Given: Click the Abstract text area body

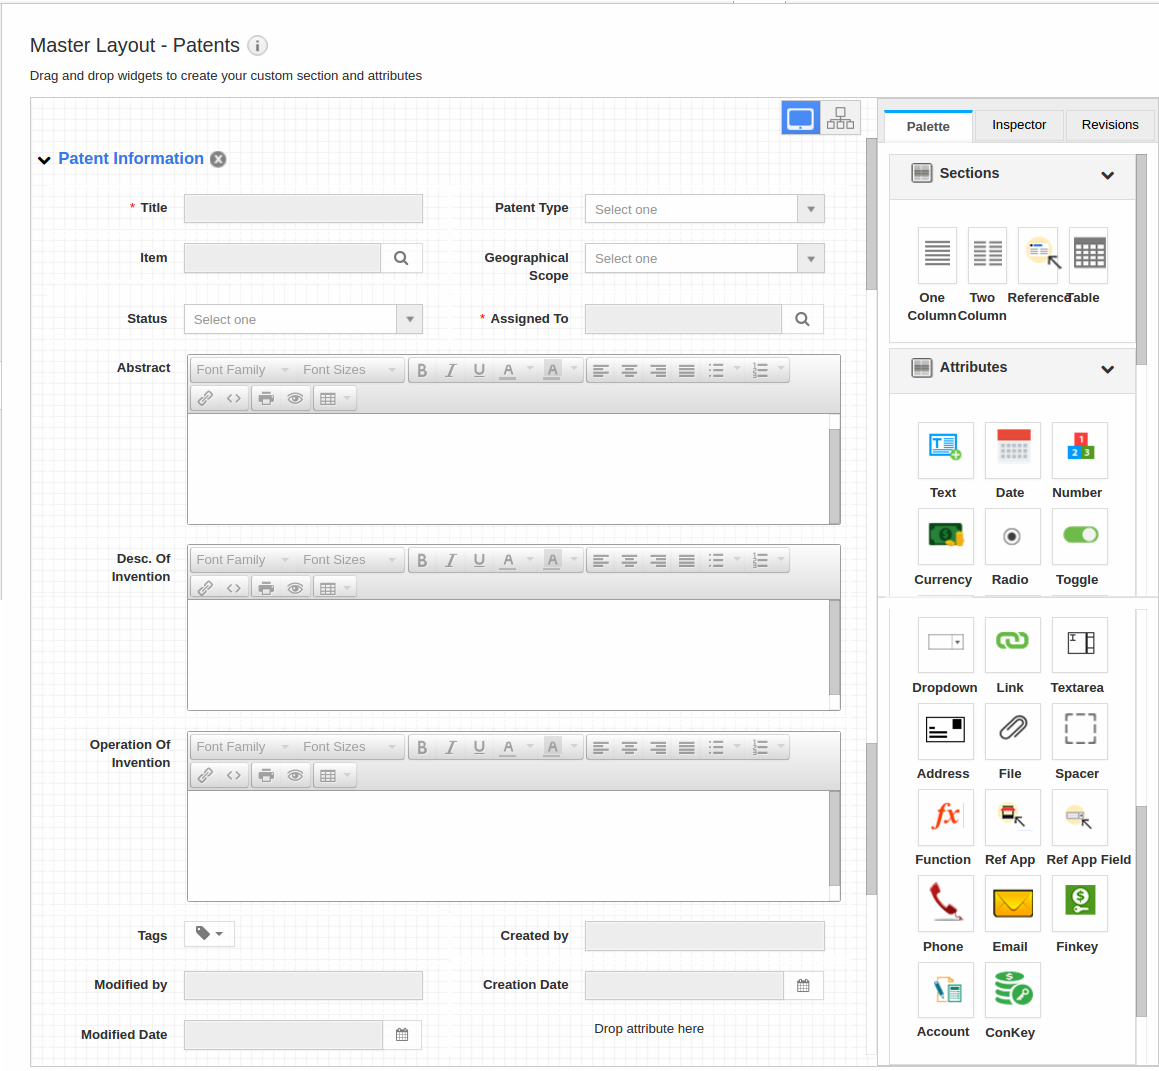Looking at the screenshot, I should click(509, 469).
